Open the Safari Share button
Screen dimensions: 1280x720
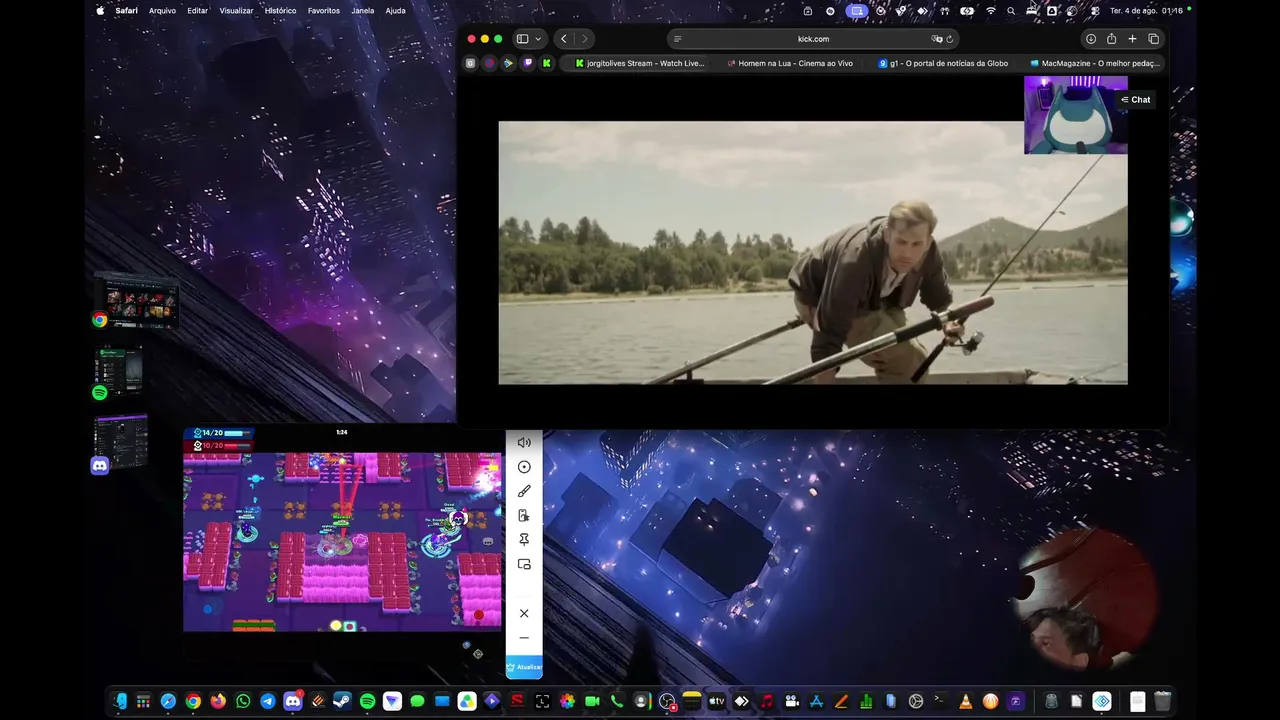pyautogui.click(x=1111, y=39)
